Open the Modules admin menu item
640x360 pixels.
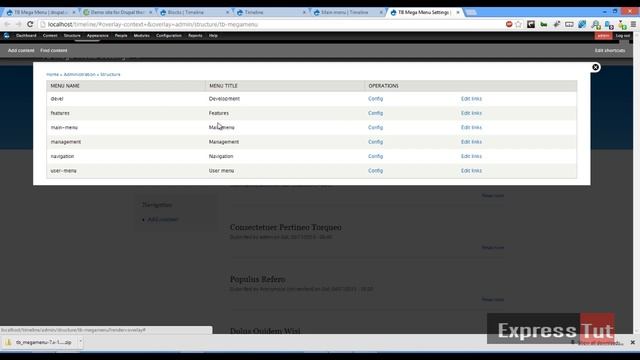pyautogui.click(x=142, y=36)
